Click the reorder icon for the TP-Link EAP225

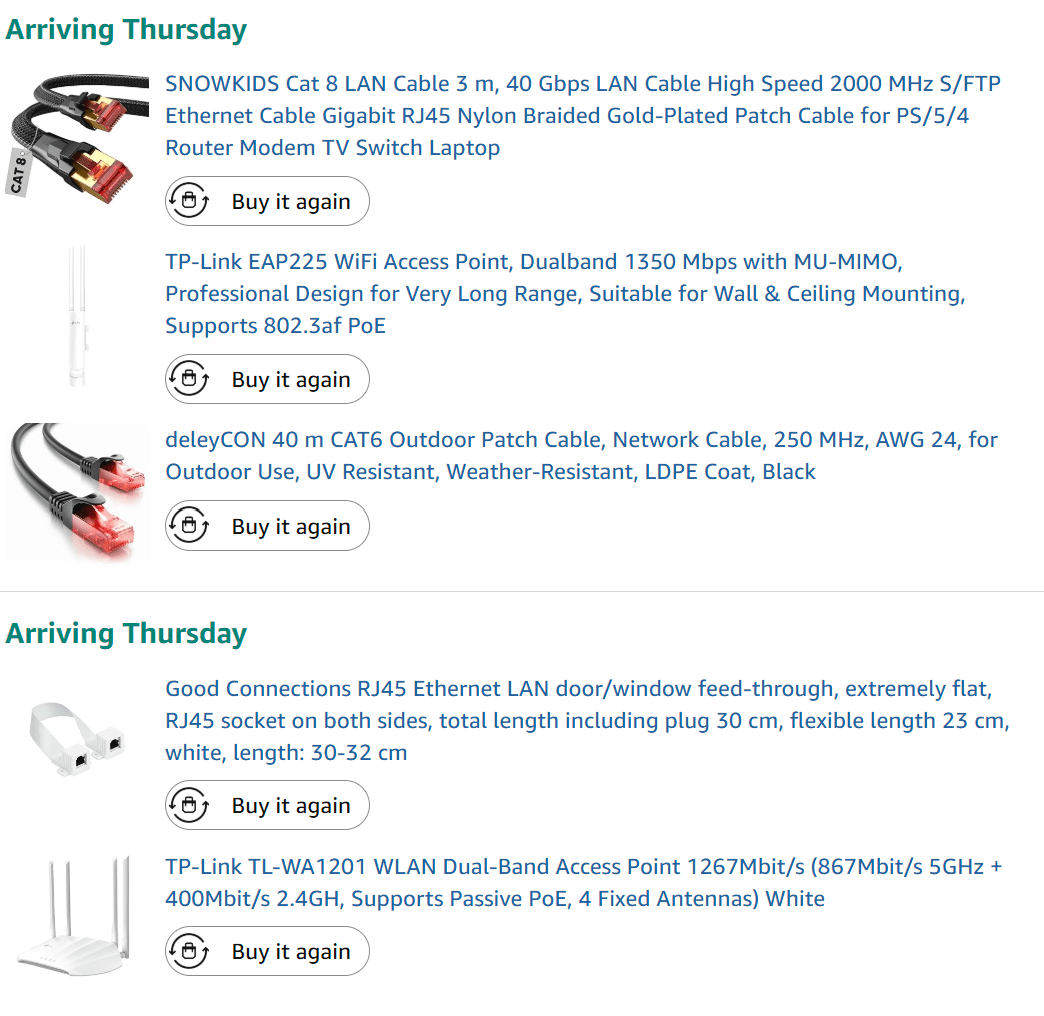(x=189, y=379)
